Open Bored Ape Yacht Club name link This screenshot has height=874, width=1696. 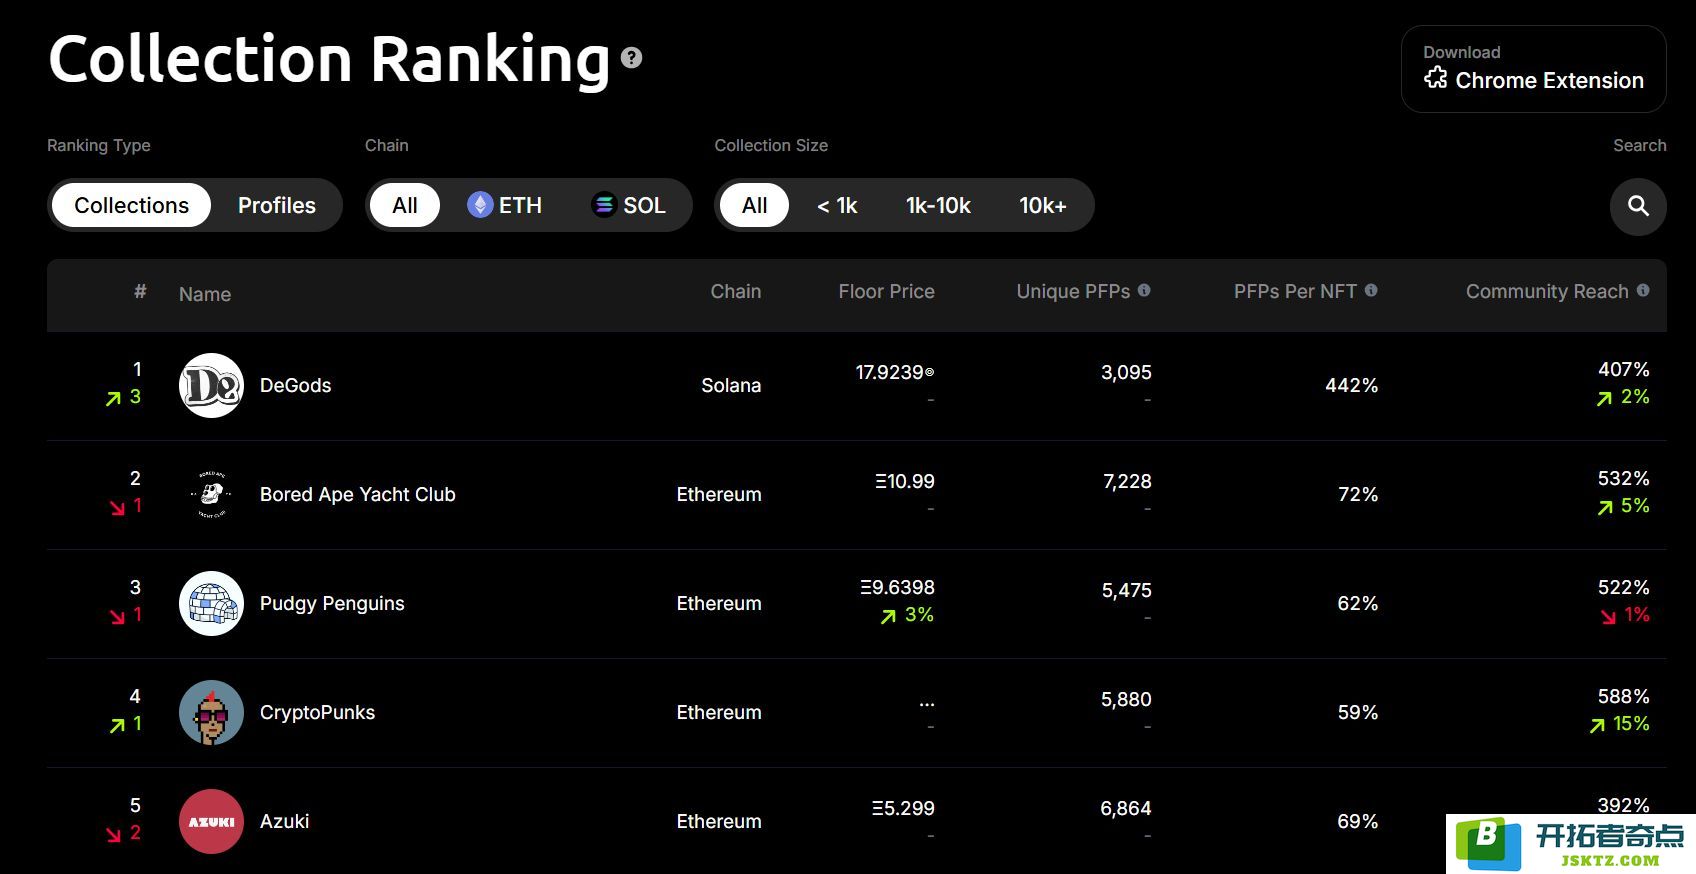(357, 494)
